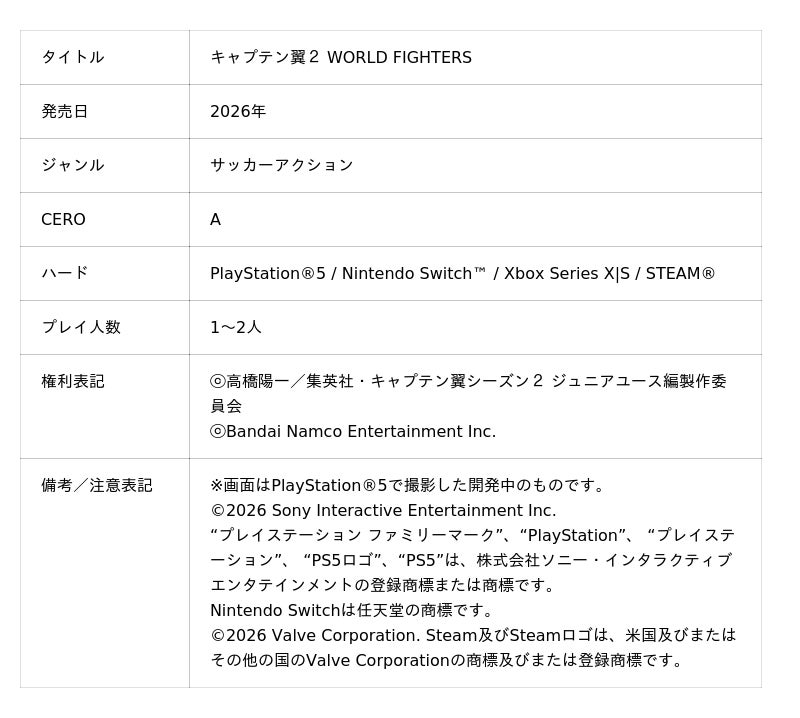Click the Bandai Namco Entertainment Inc. copyright line
The height and width of the screenshot is (718, 800).
click(x=352, y=431)
